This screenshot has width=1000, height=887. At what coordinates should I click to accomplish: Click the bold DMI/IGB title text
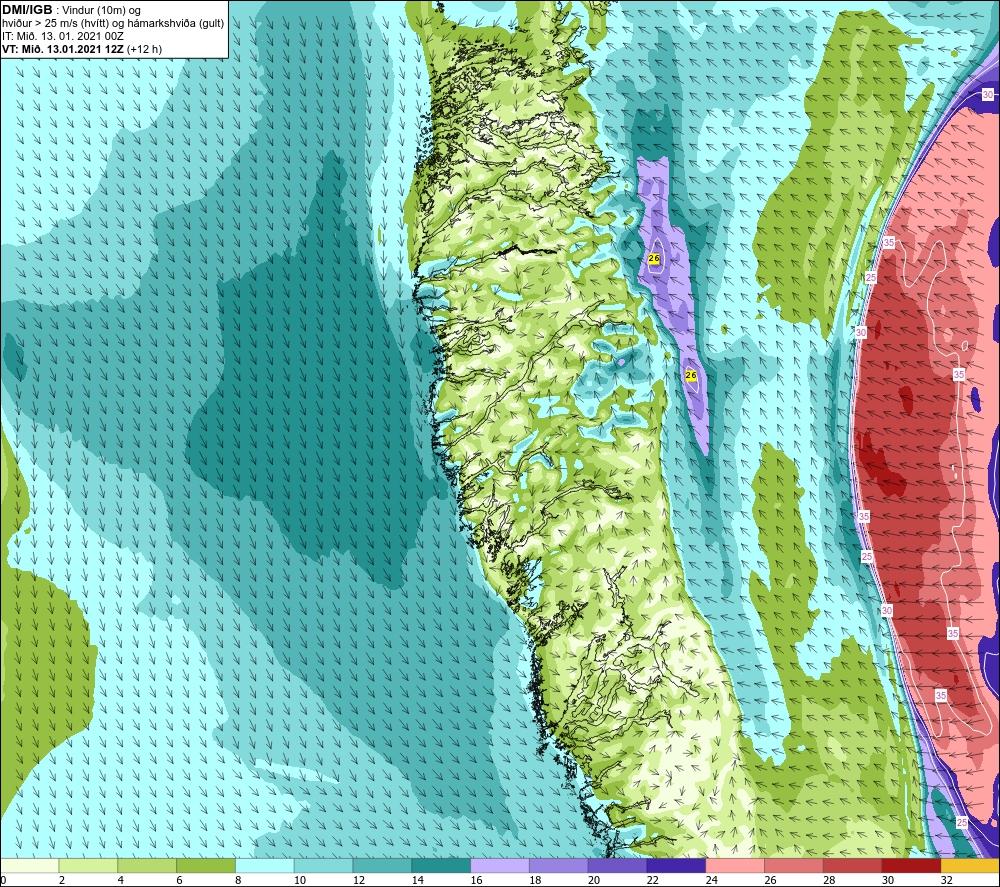click(x=27, y=10)
